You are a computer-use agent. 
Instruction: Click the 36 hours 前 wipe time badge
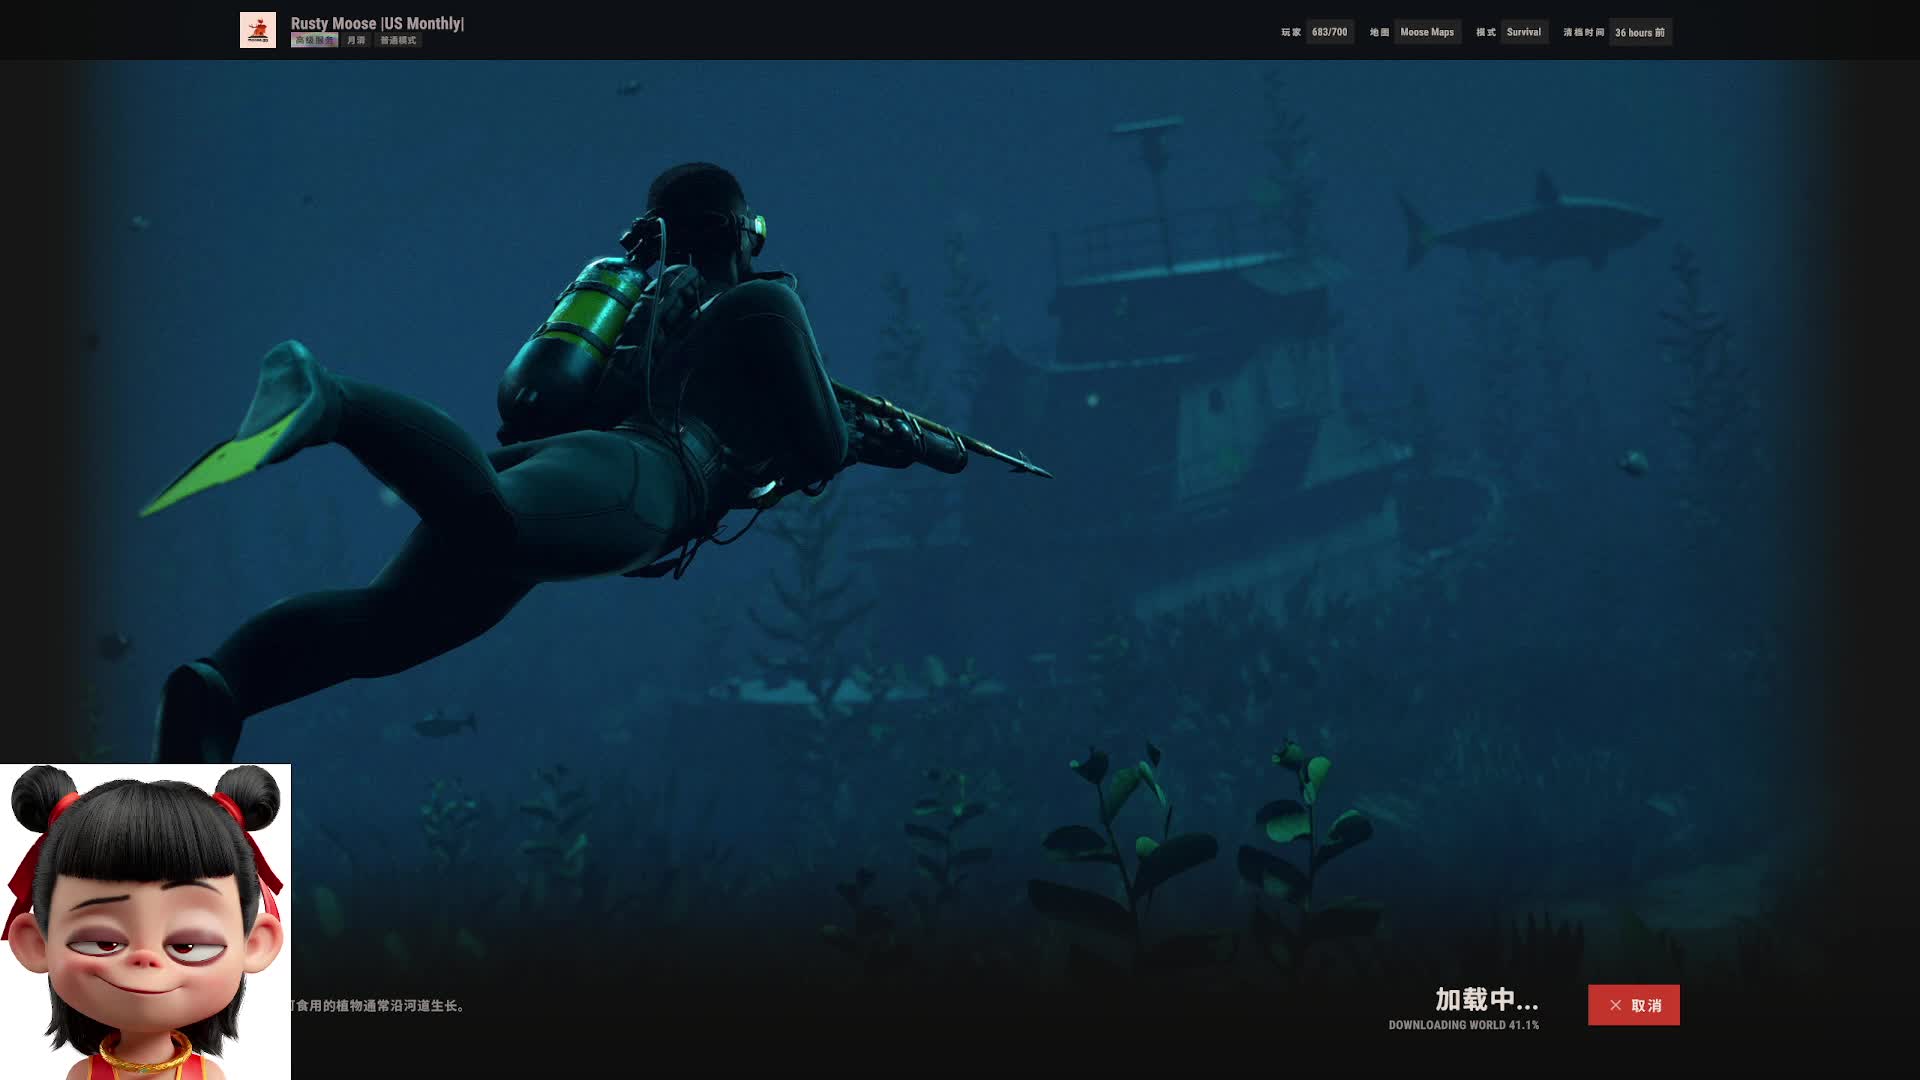tap(1639, 32)
